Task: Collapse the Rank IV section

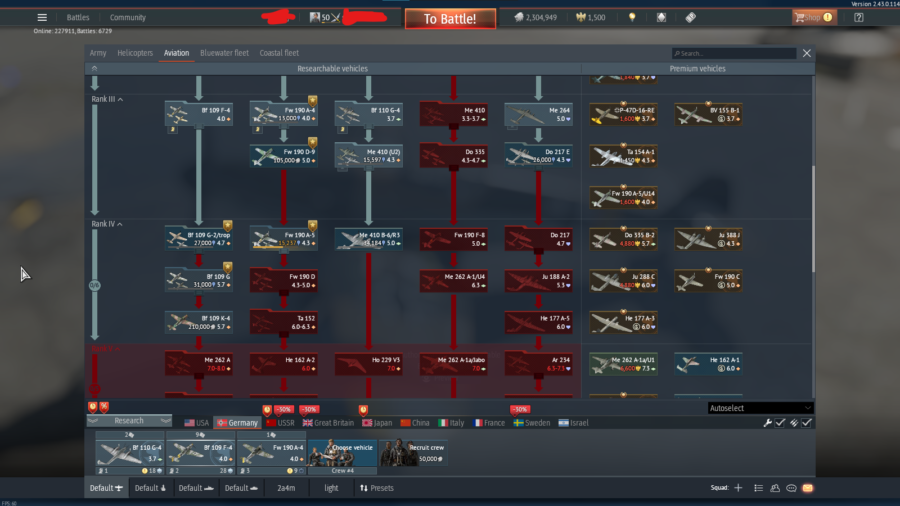Action: pyautogui.click(x=121, y=224)
